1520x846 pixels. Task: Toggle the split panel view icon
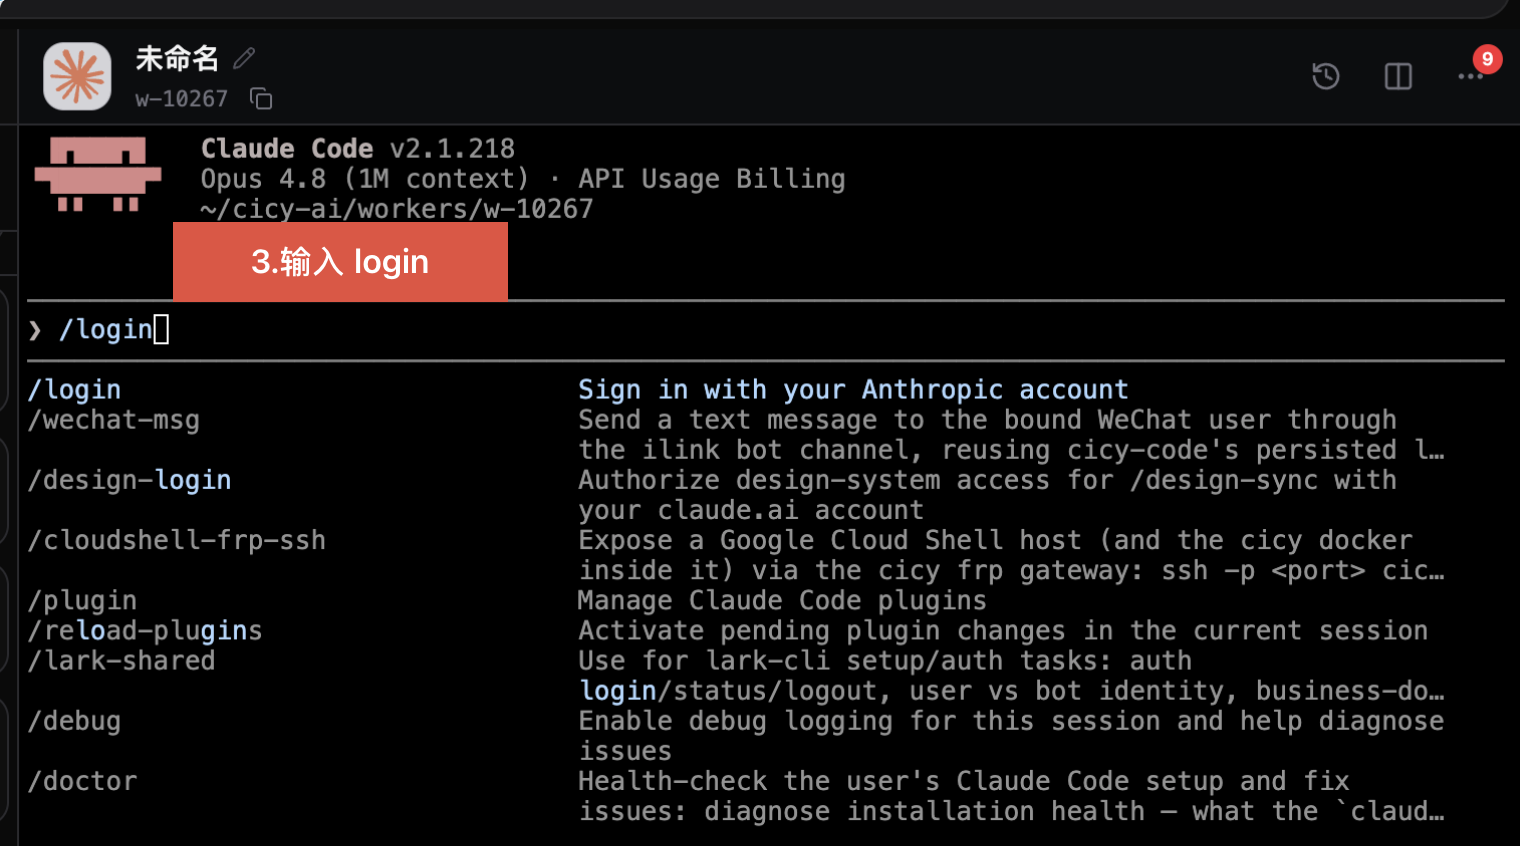(x=1398, y=76)
